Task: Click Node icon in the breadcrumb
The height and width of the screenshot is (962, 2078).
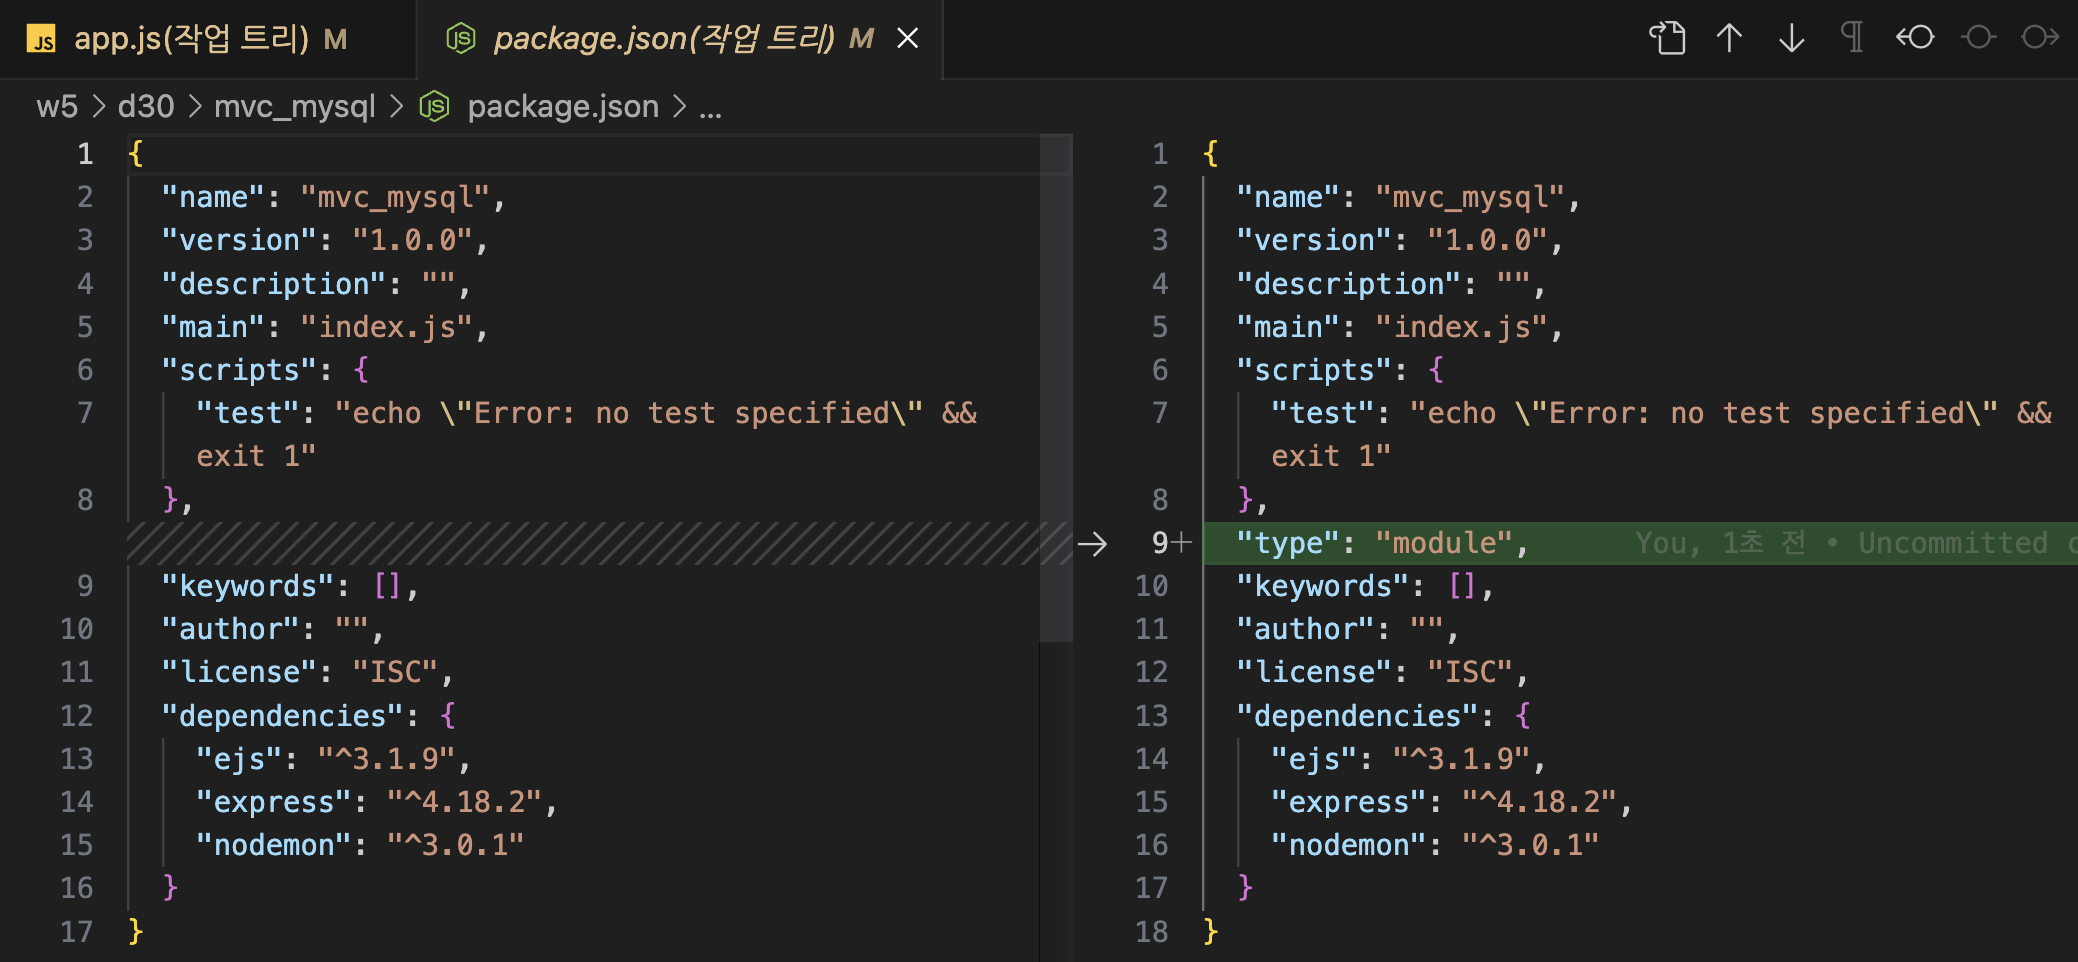Action: (434, 106)
